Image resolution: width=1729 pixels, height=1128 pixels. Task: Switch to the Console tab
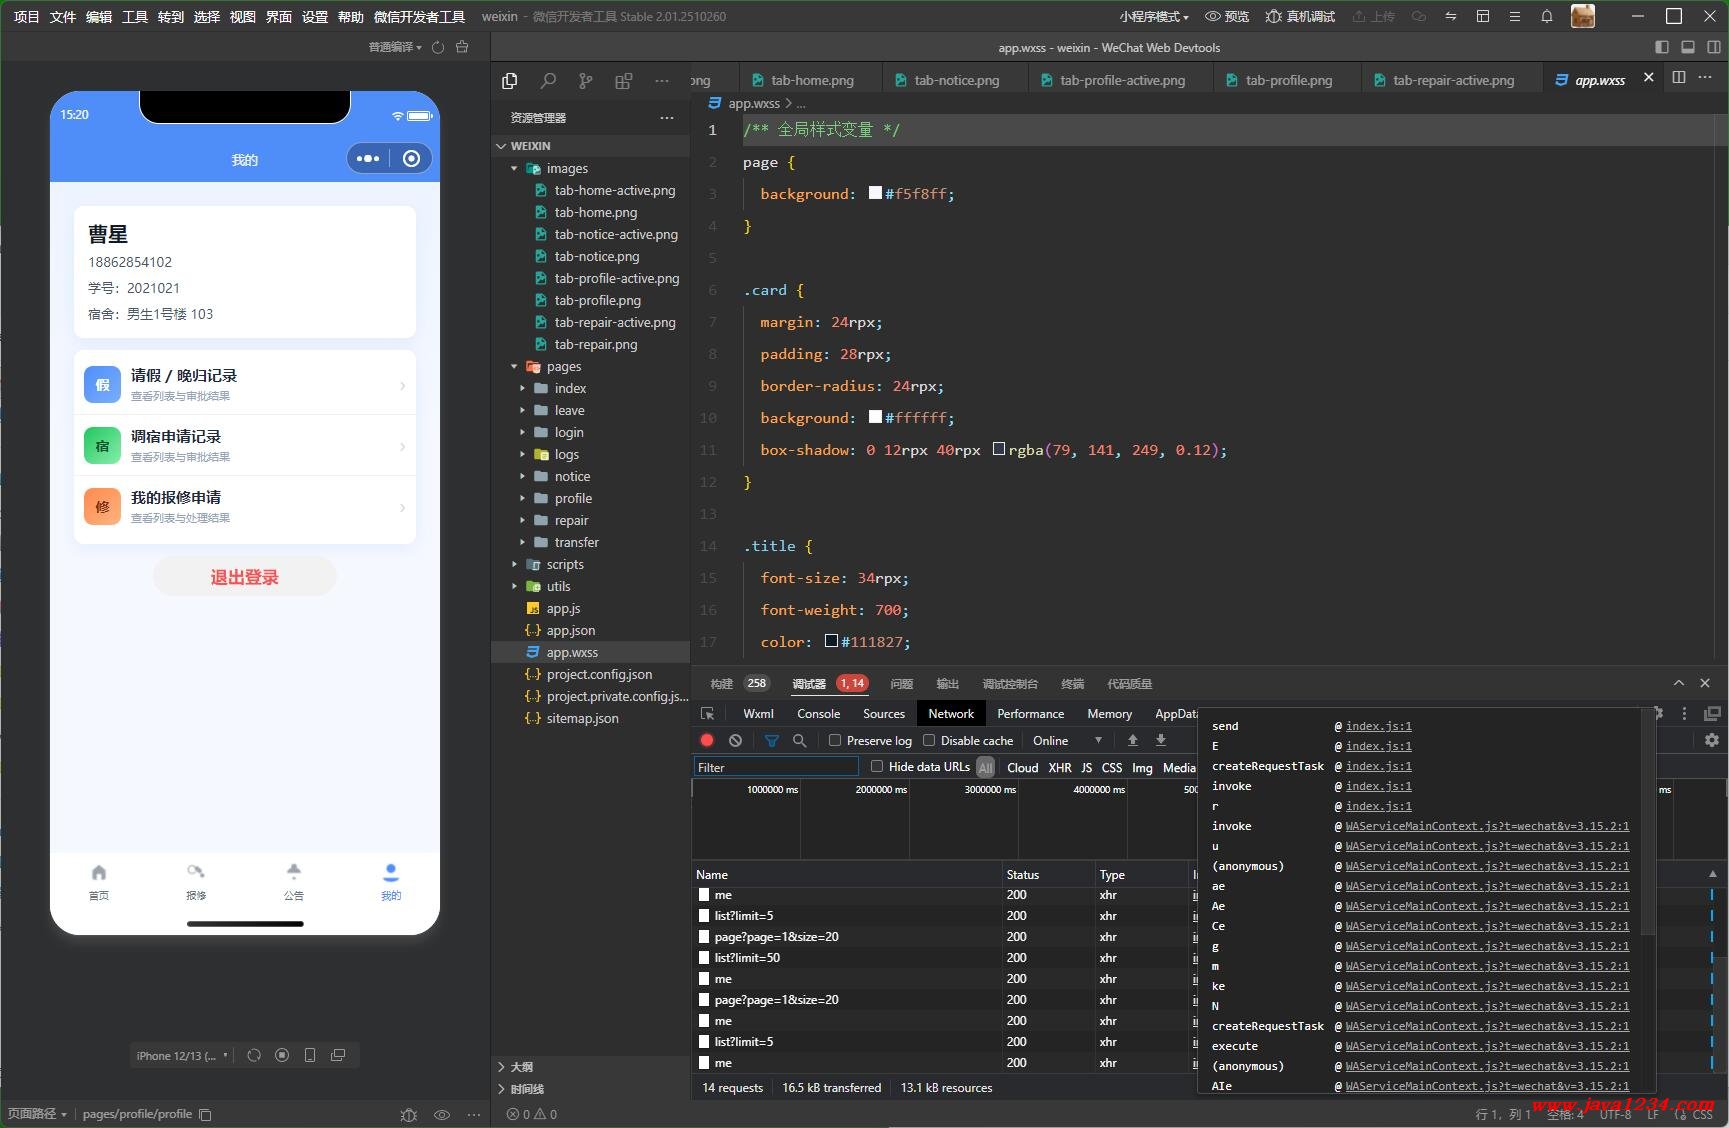click(x=818, y=713)
